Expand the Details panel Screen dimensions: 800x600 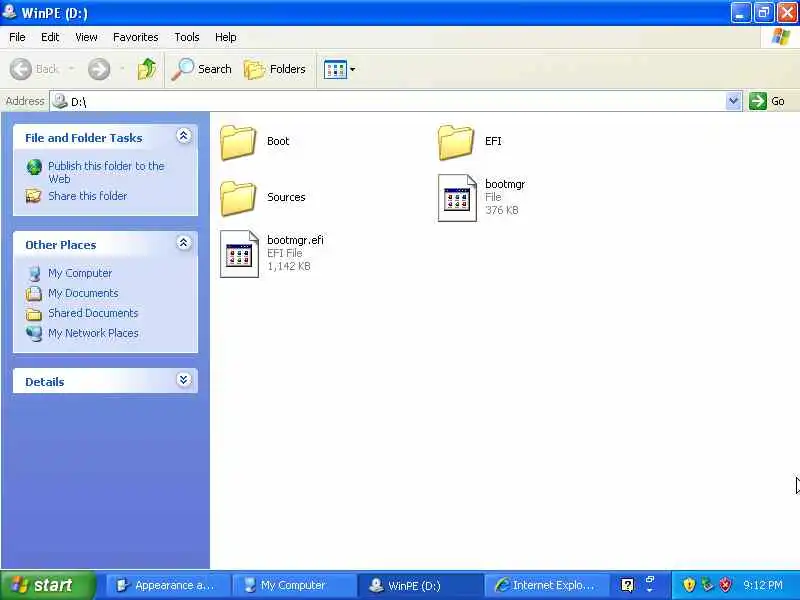[184, 380]
